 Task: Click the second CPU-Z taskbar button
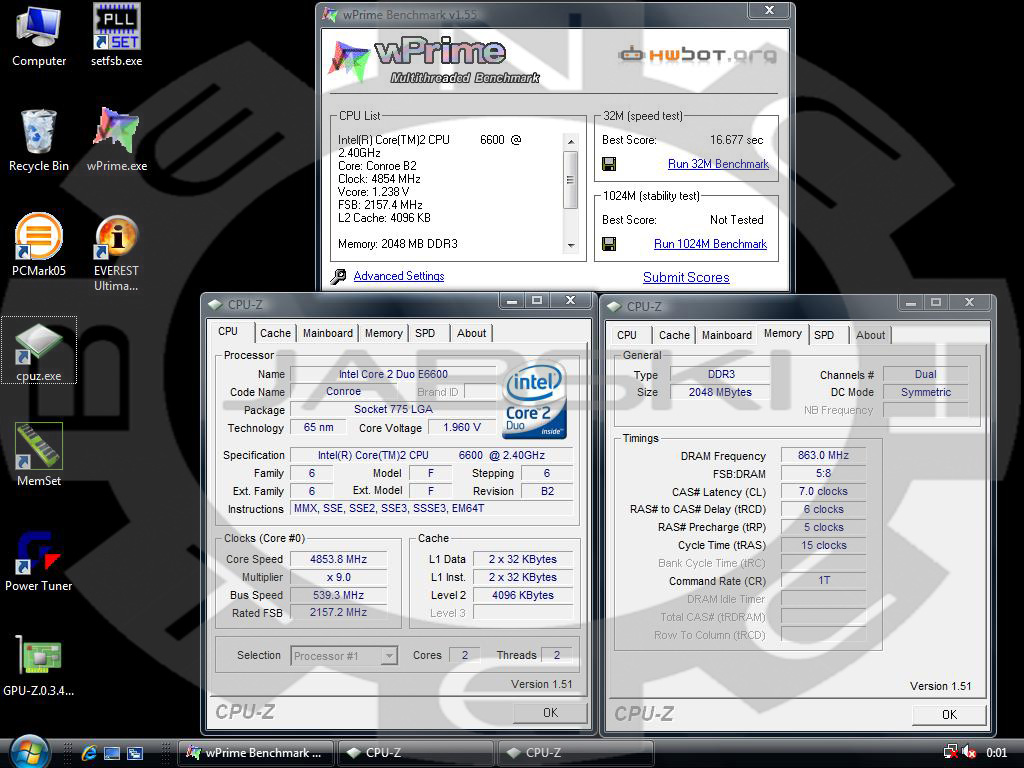click(x=575, y=753)
